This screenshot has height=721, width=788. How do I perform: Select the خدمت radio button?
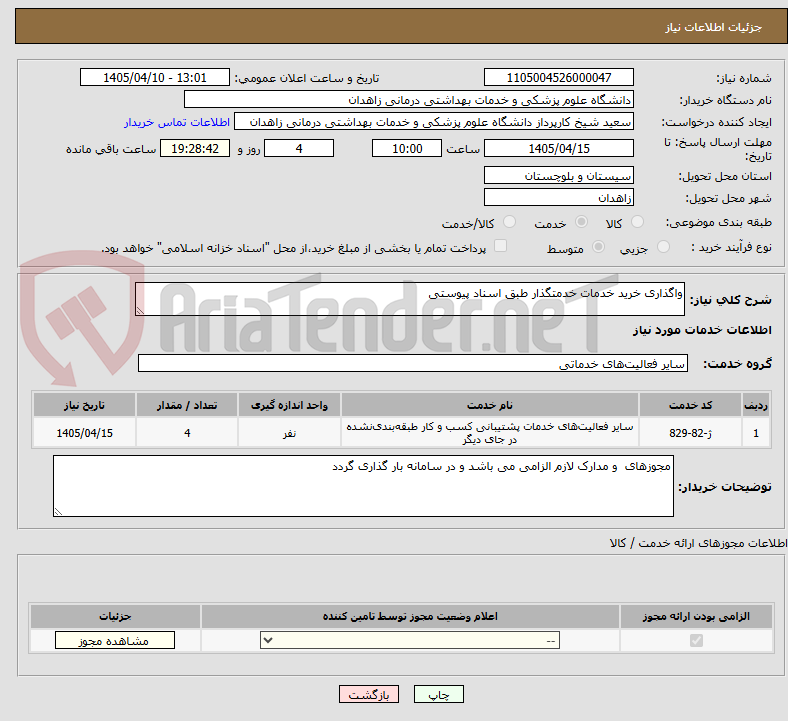pos(581,222)
